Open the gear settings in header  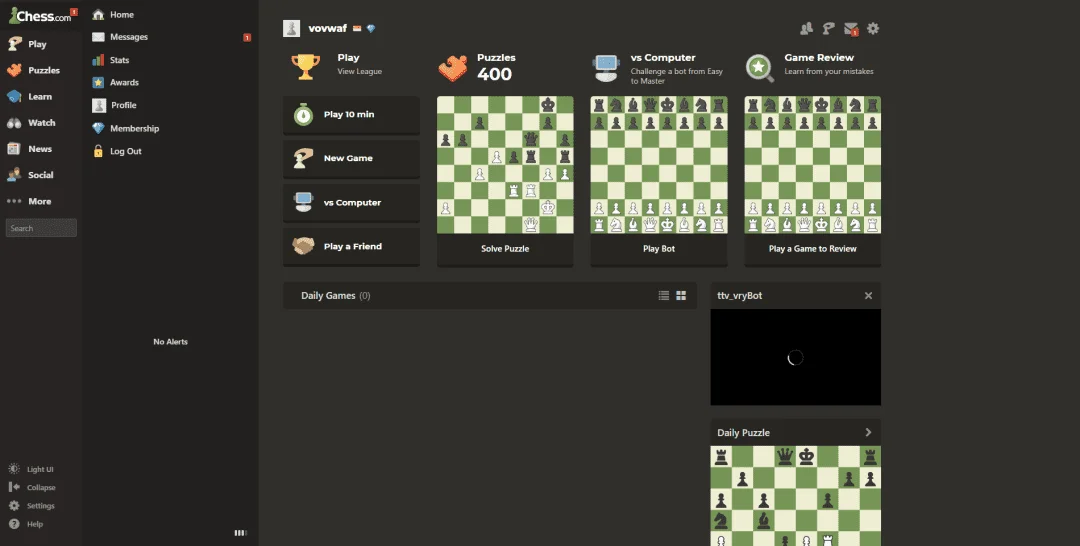coord(873,28)
